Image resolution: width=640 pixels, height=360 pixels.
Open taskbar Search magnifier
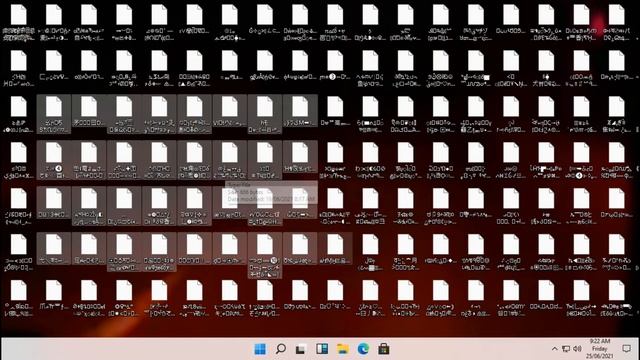(x=280, y=349)
